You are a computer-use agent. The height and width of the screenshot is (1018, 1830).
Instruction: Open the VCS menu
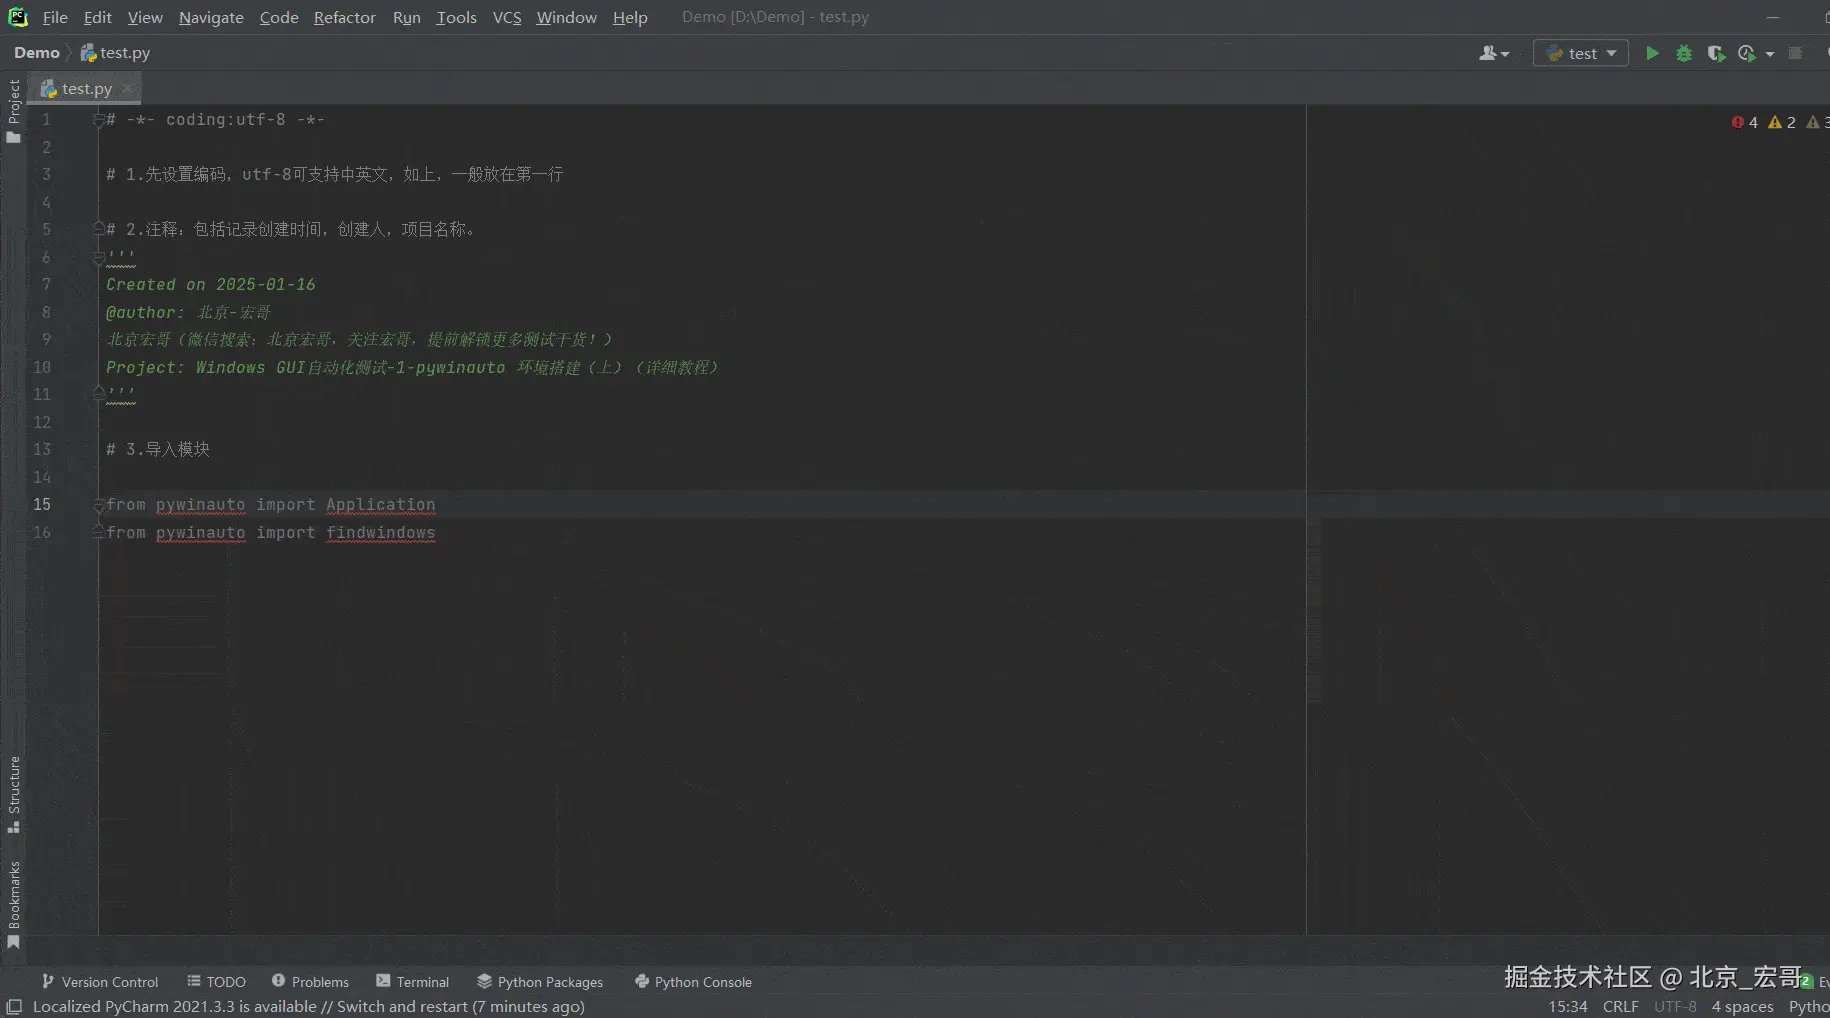(507, 17)
